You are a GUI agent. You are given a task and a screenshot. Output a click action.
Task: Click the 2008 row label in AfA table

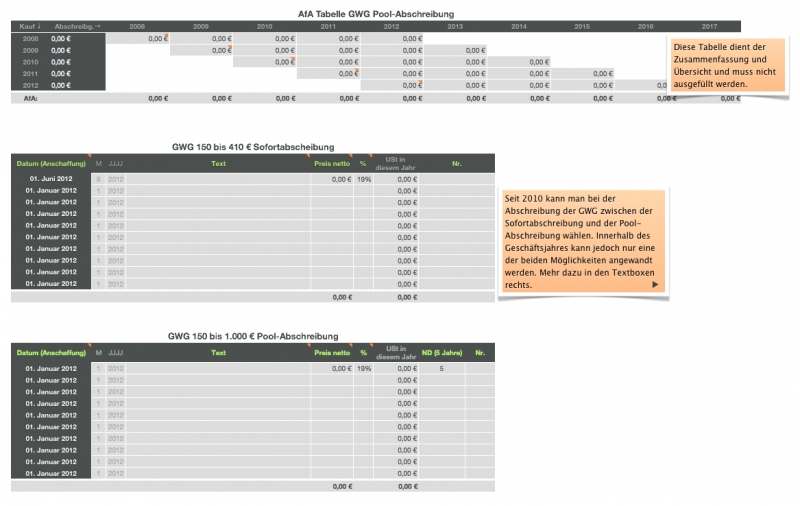tap(30, 38)
